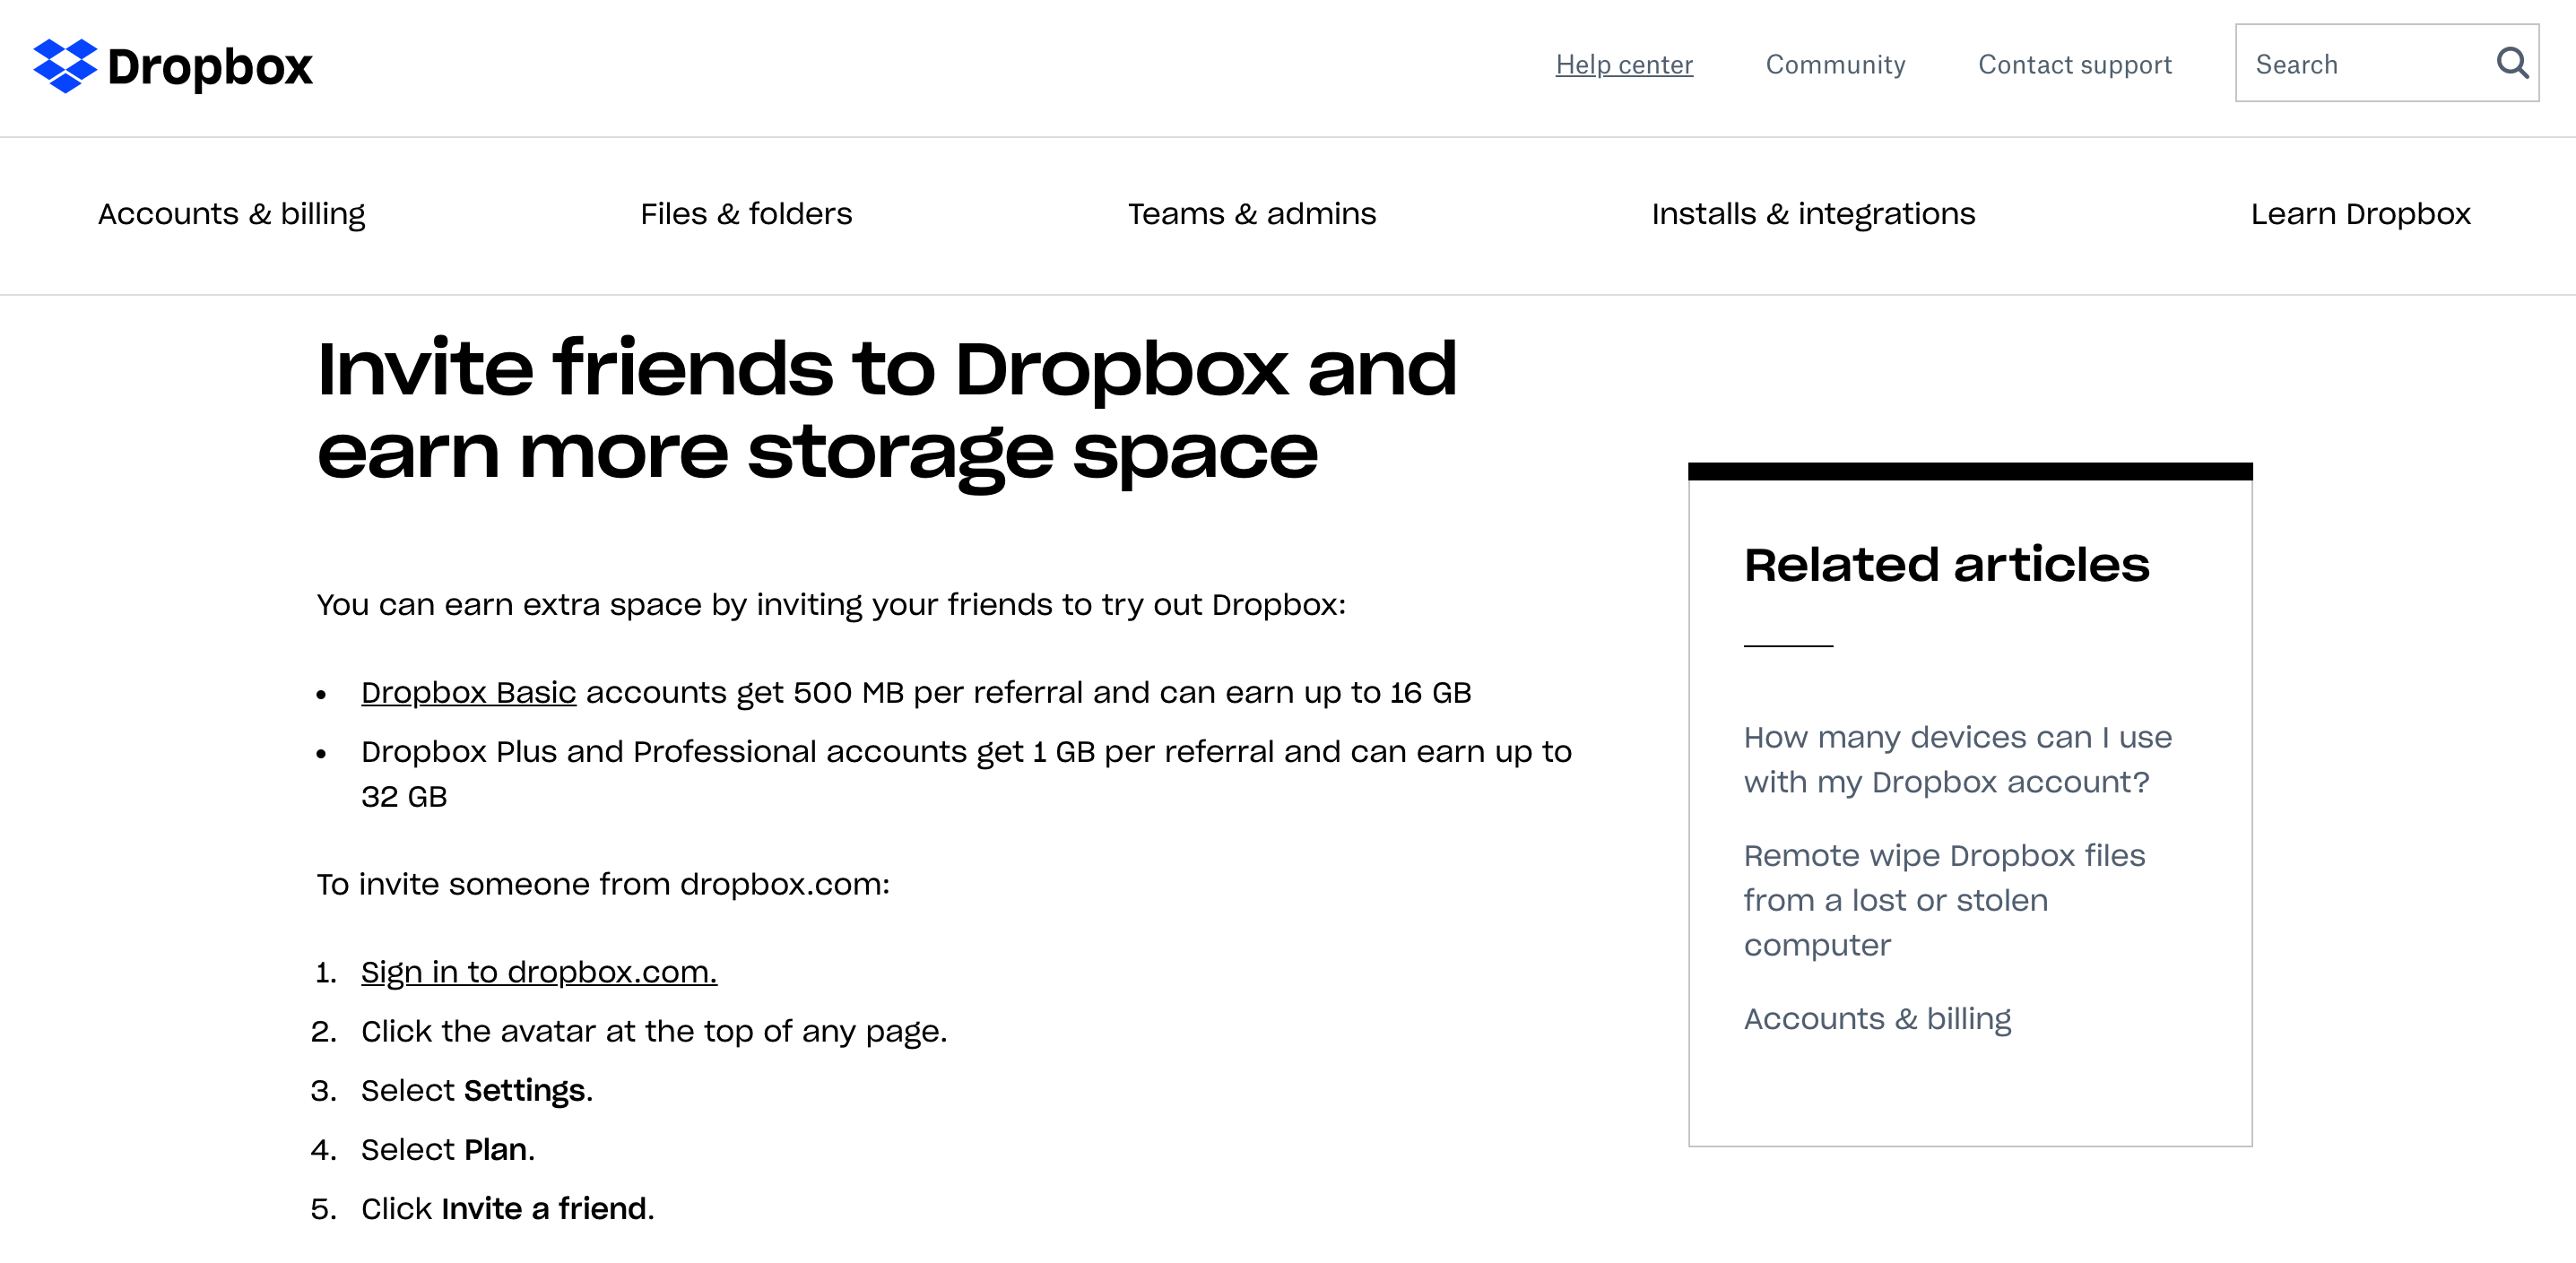Click the search magnifying glass icon
The width and height of the screenshot is (2576, 1263).
2511,64
